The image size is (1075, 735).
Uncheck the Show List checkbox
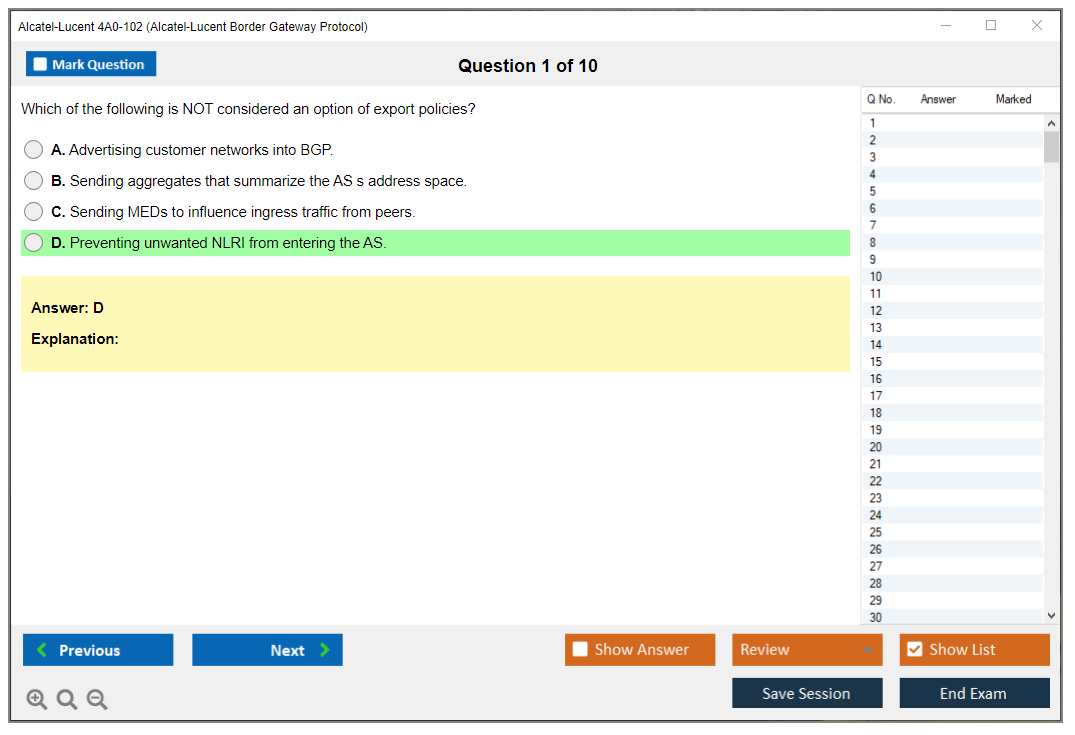(914, 650)
